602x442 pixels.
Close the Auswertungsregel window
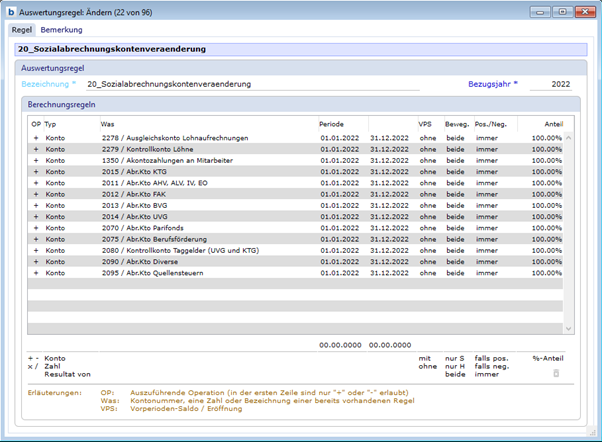tap(585, 11)
